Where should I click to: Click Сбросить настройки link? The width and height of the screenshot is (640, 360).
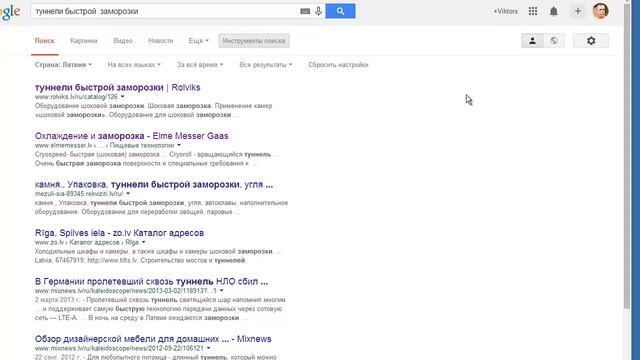tap(338, 64)
